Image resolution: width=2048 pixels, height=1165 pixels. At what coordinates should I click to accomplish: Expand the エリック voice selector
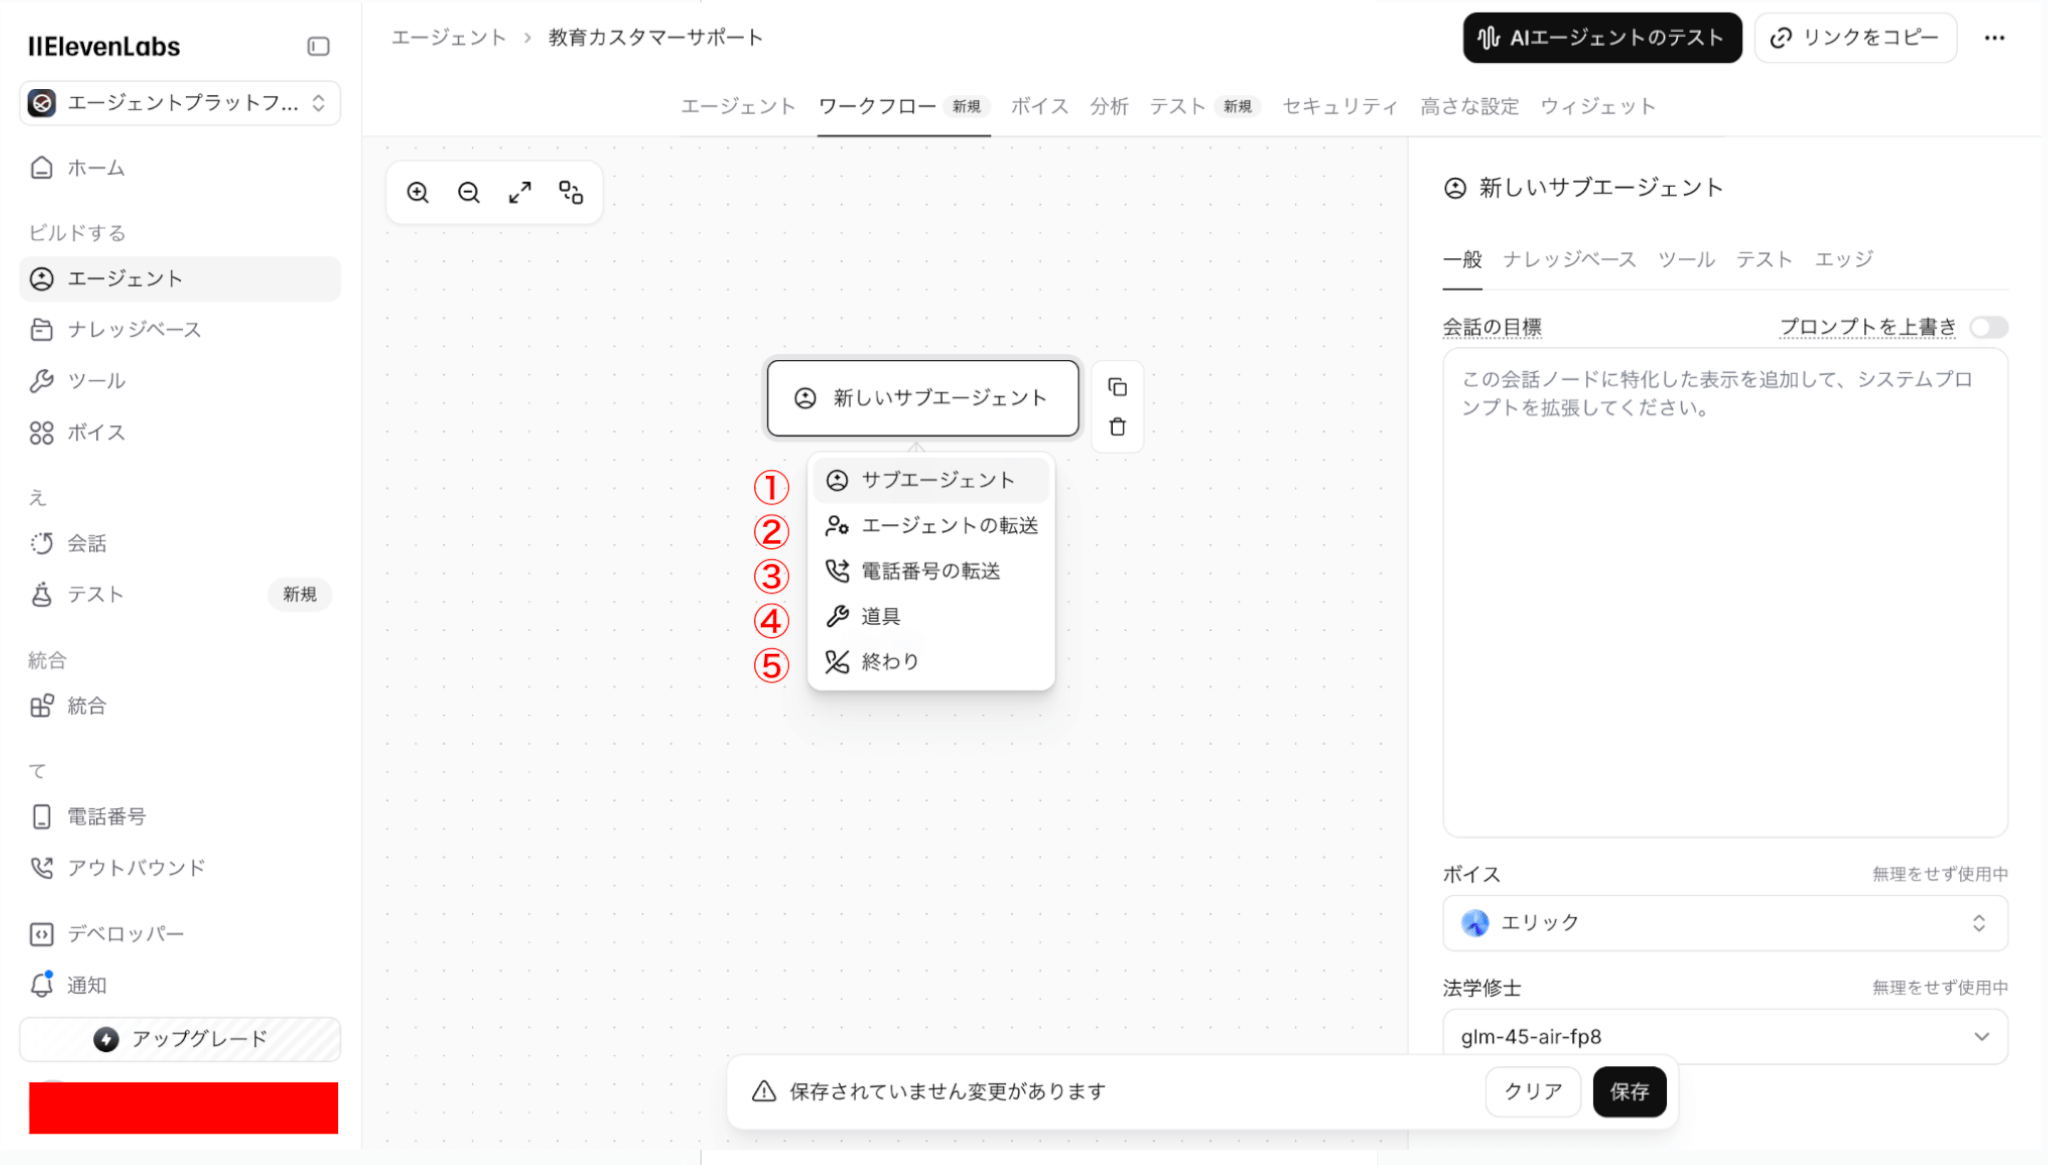[1724, 922]
